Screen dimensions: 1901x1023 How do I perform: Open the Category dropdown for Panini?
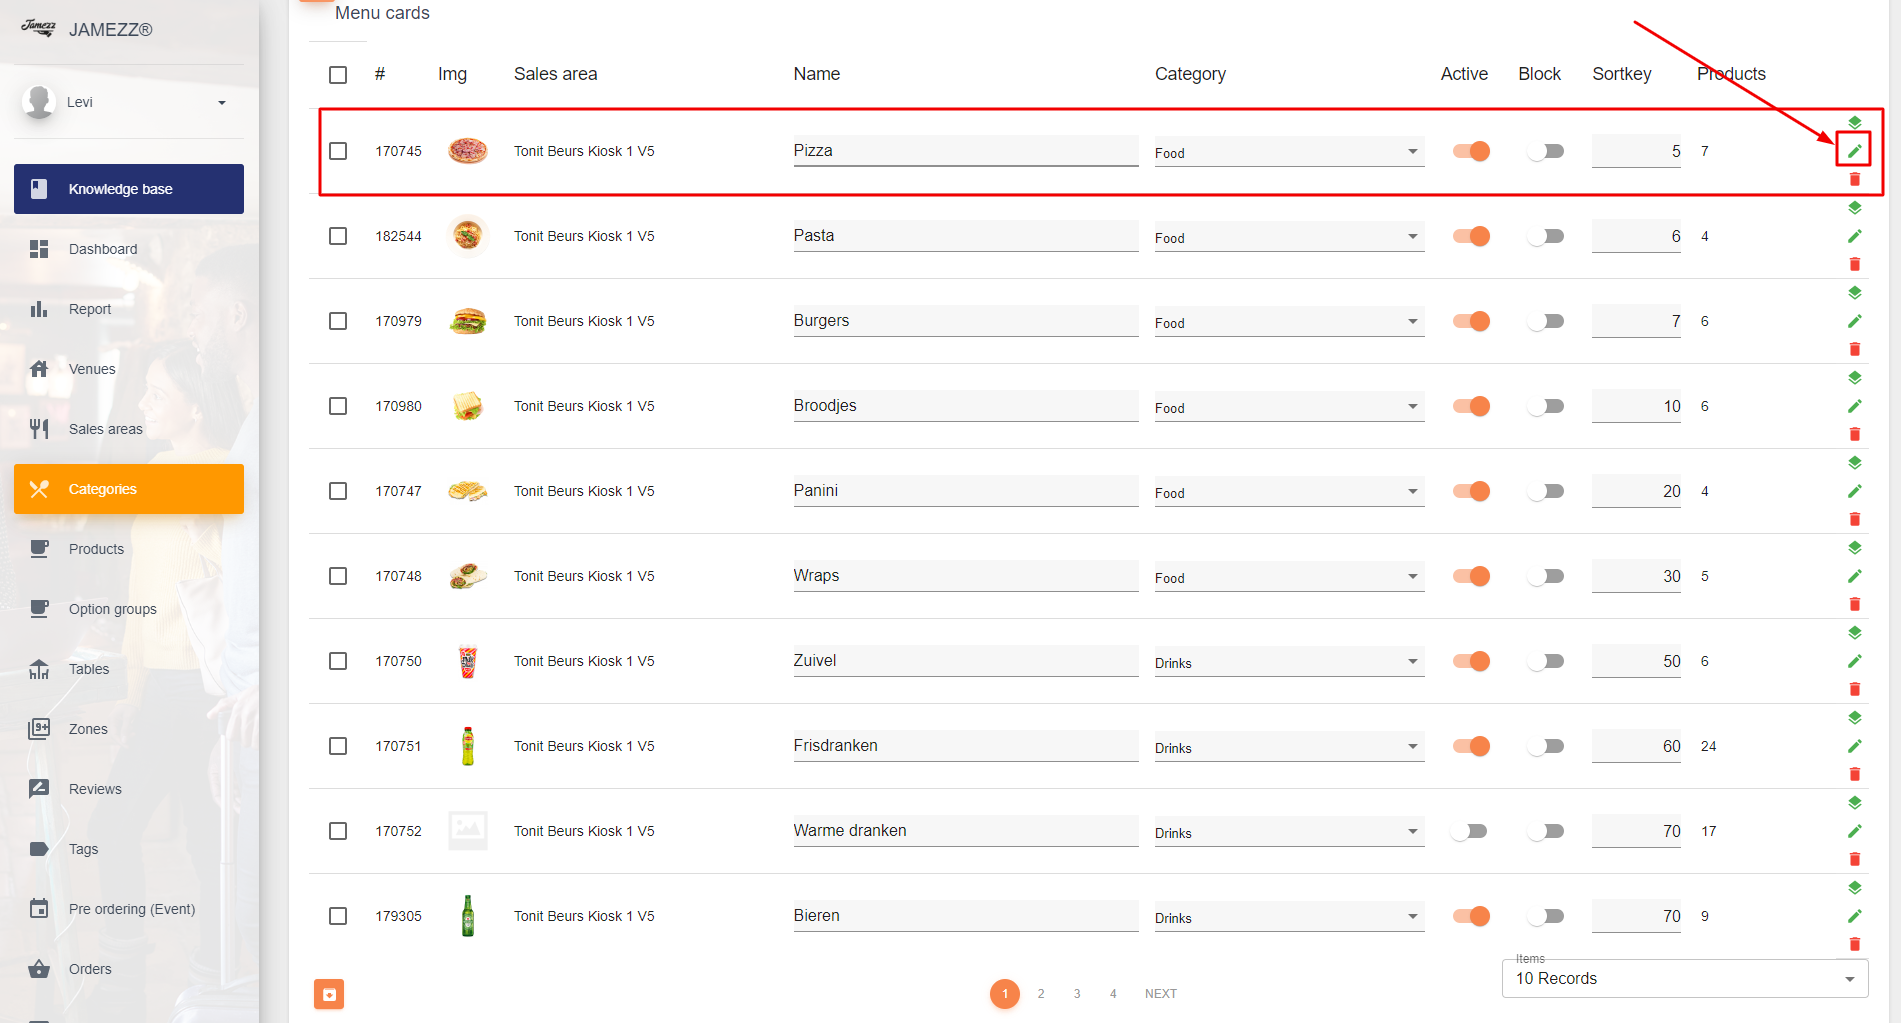(1289, 492)
